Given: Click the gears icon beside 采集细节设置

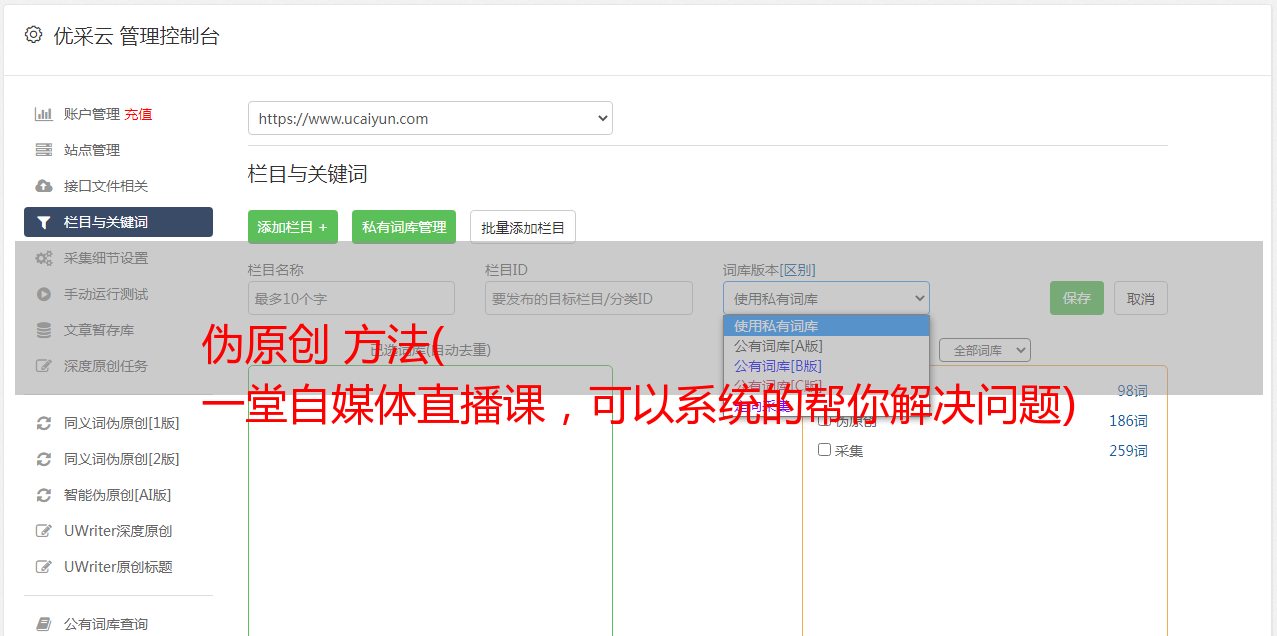Looking at the screenshot, I should 43,258.
